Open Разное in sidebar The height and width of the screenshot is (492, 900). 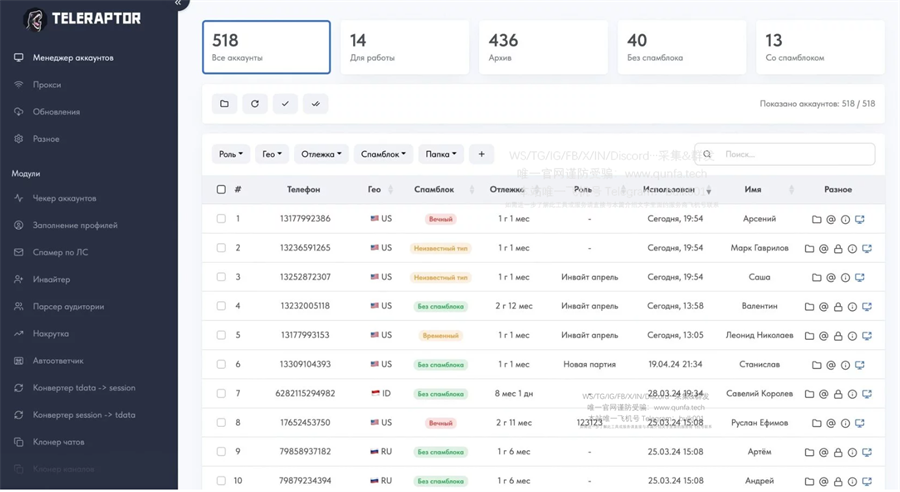(46, 139)
